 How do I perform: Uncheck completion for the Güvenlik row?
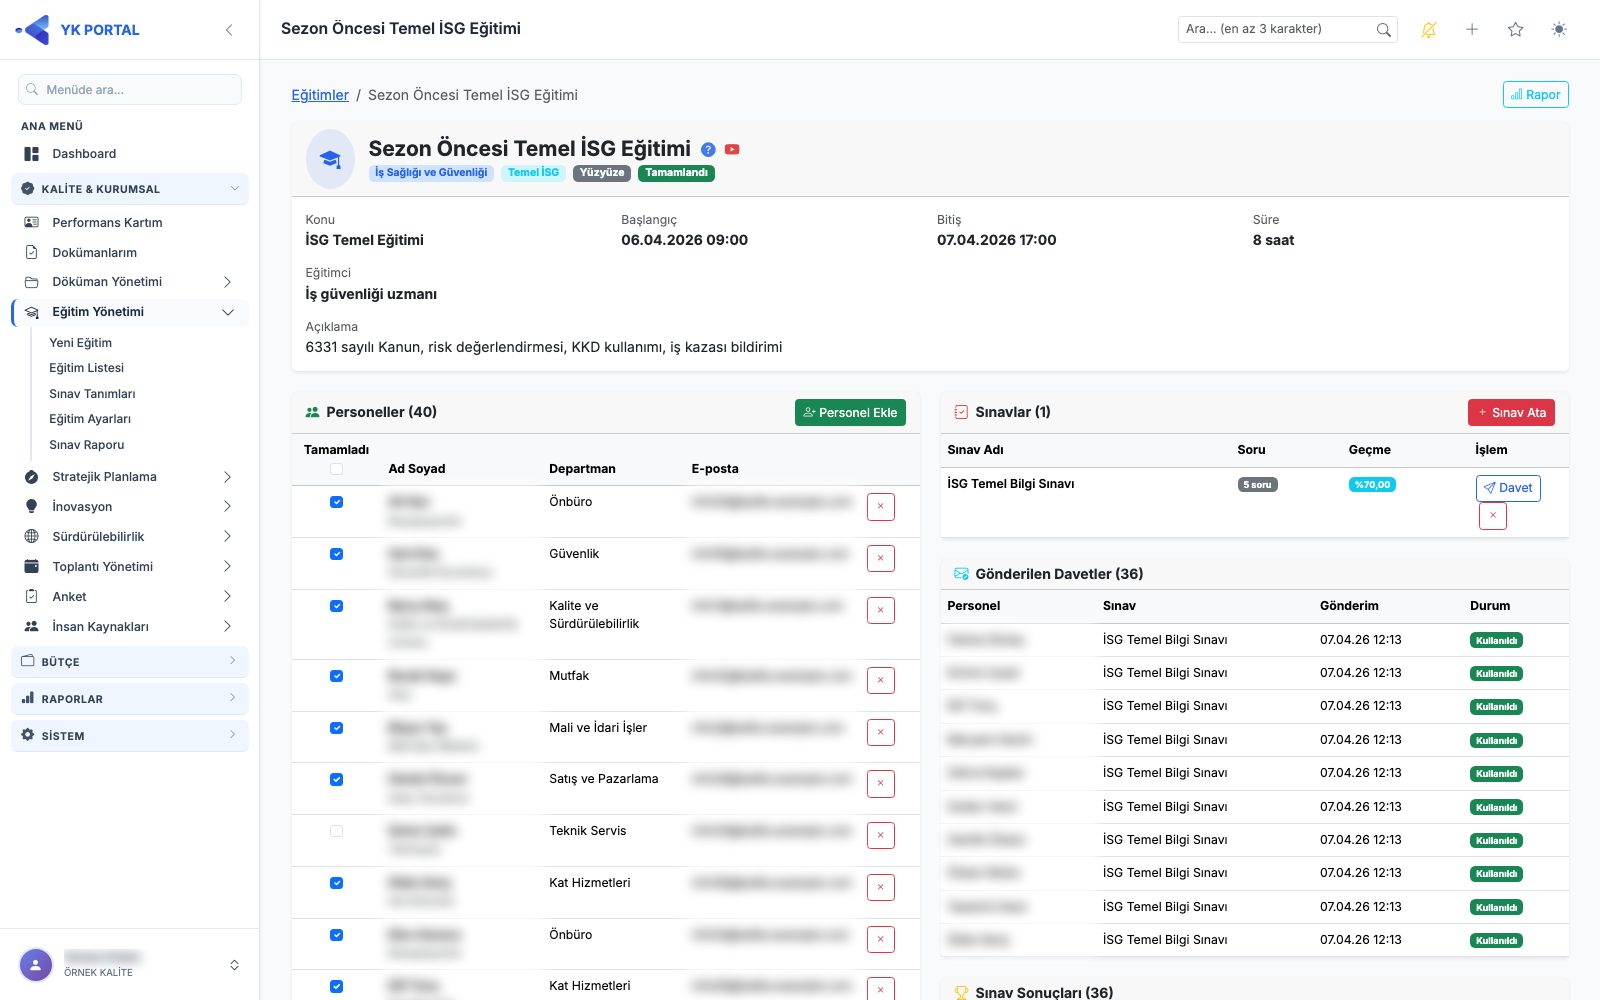[x=336, y=554]
